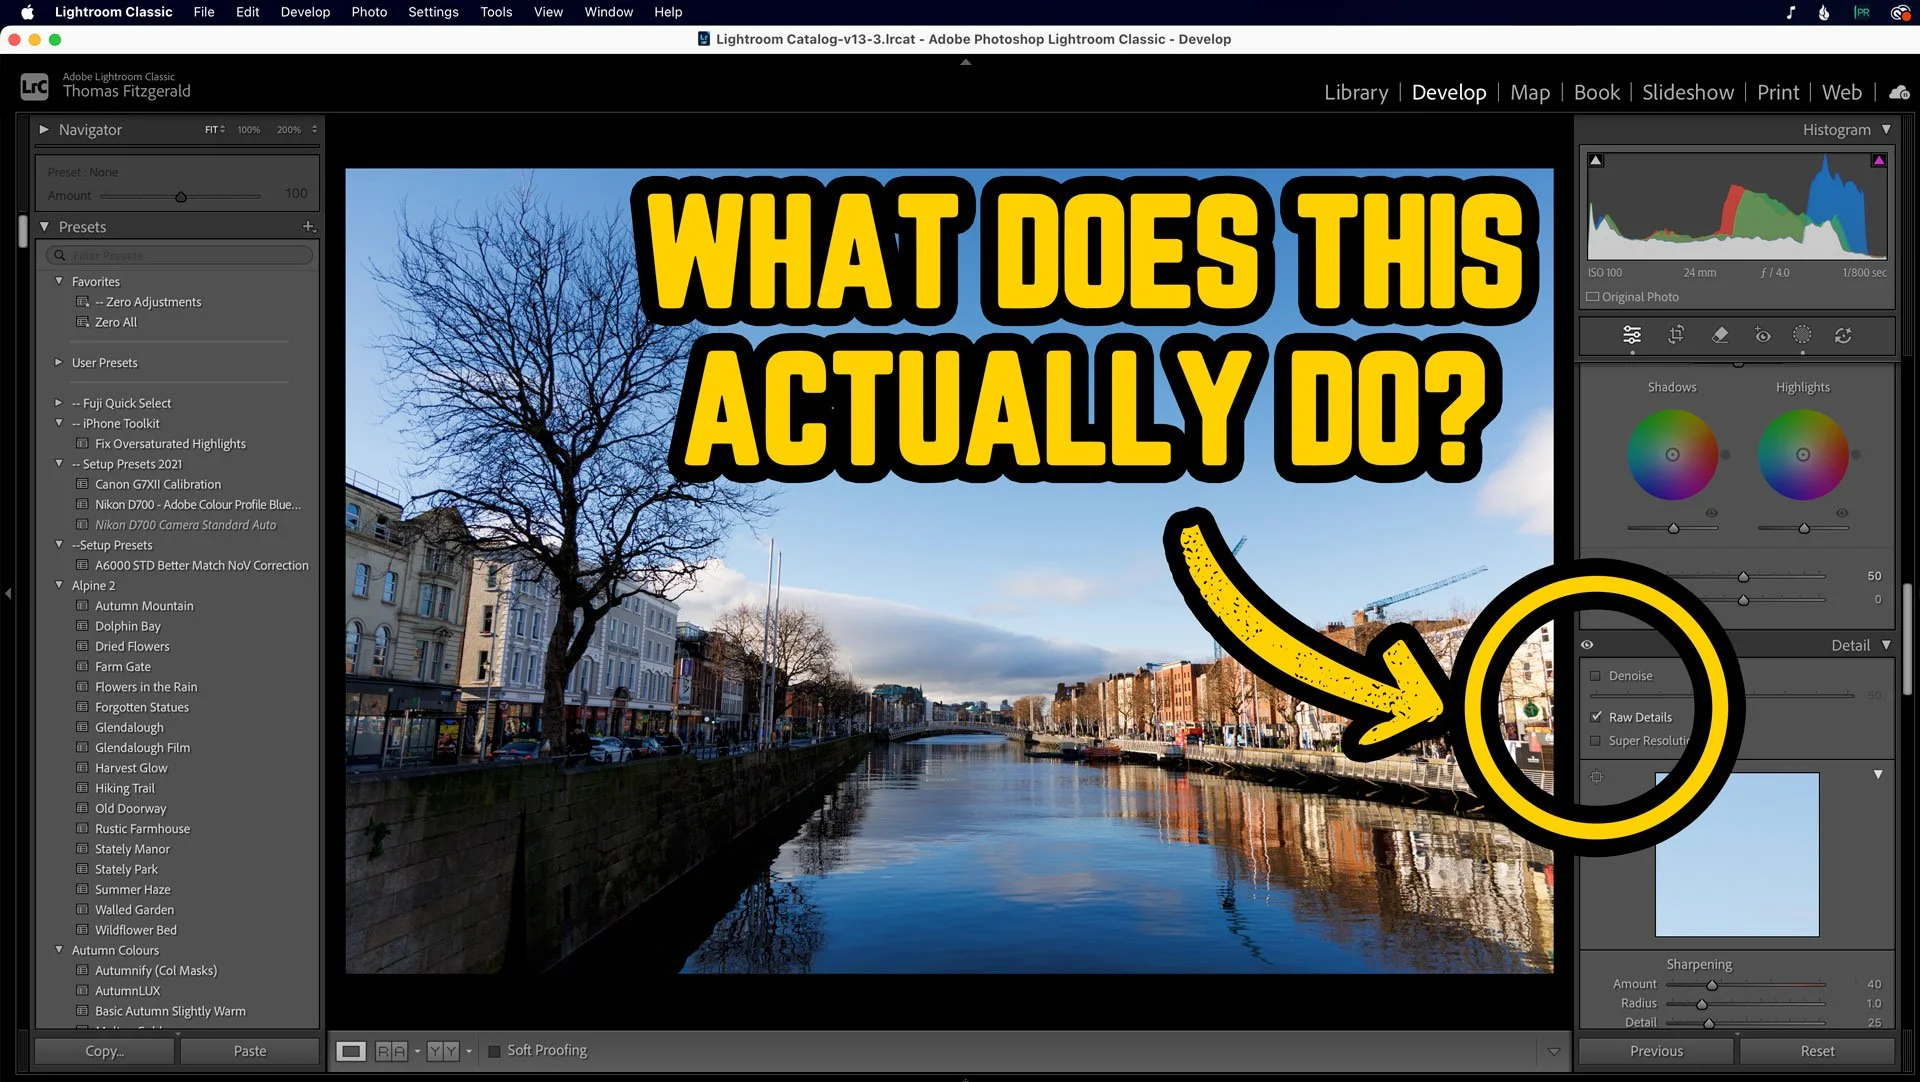Select the Dolphin Bay preset
Image resolution: width=1920 pixels, height=1082 pixels.
pos(129,626)
